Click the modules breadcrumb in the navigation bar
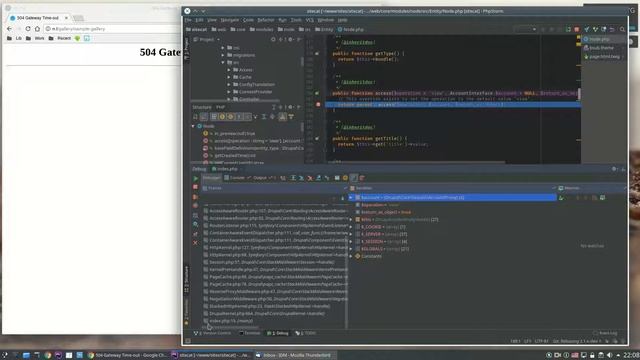Screen dimensions: 640x360 [x=261, y=29]
